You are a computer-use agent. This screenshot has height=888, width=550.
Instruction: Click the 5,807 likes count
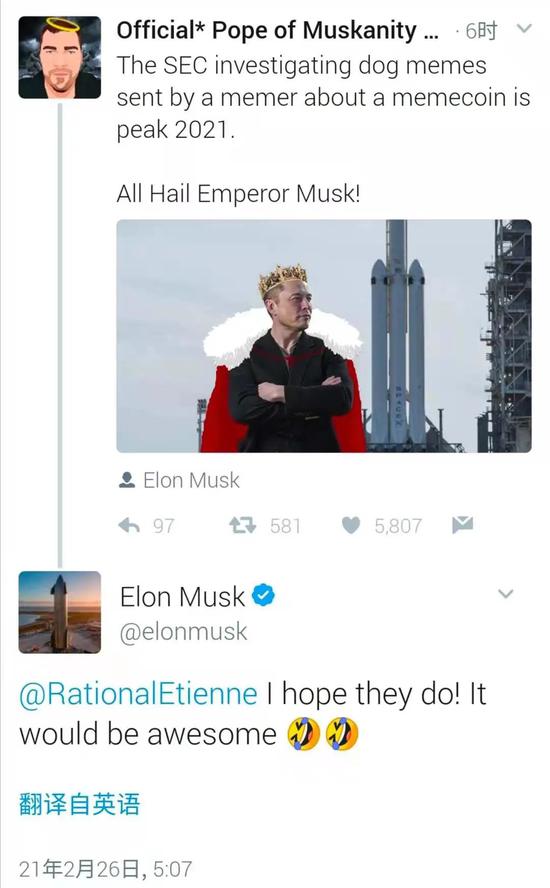pyautogui.click(x=398, y=526)
